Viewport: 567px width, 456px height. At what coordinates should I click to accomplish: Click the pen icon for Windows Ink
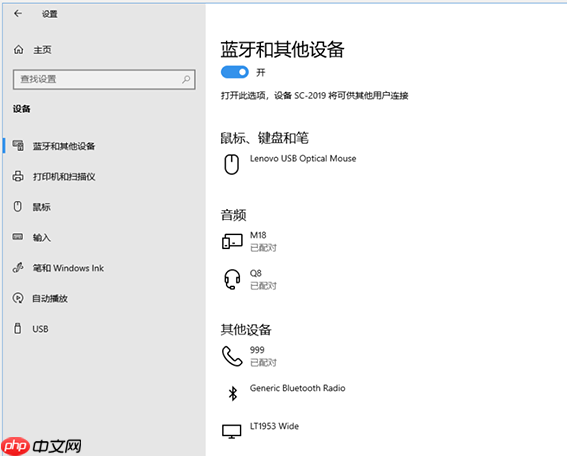18,268
